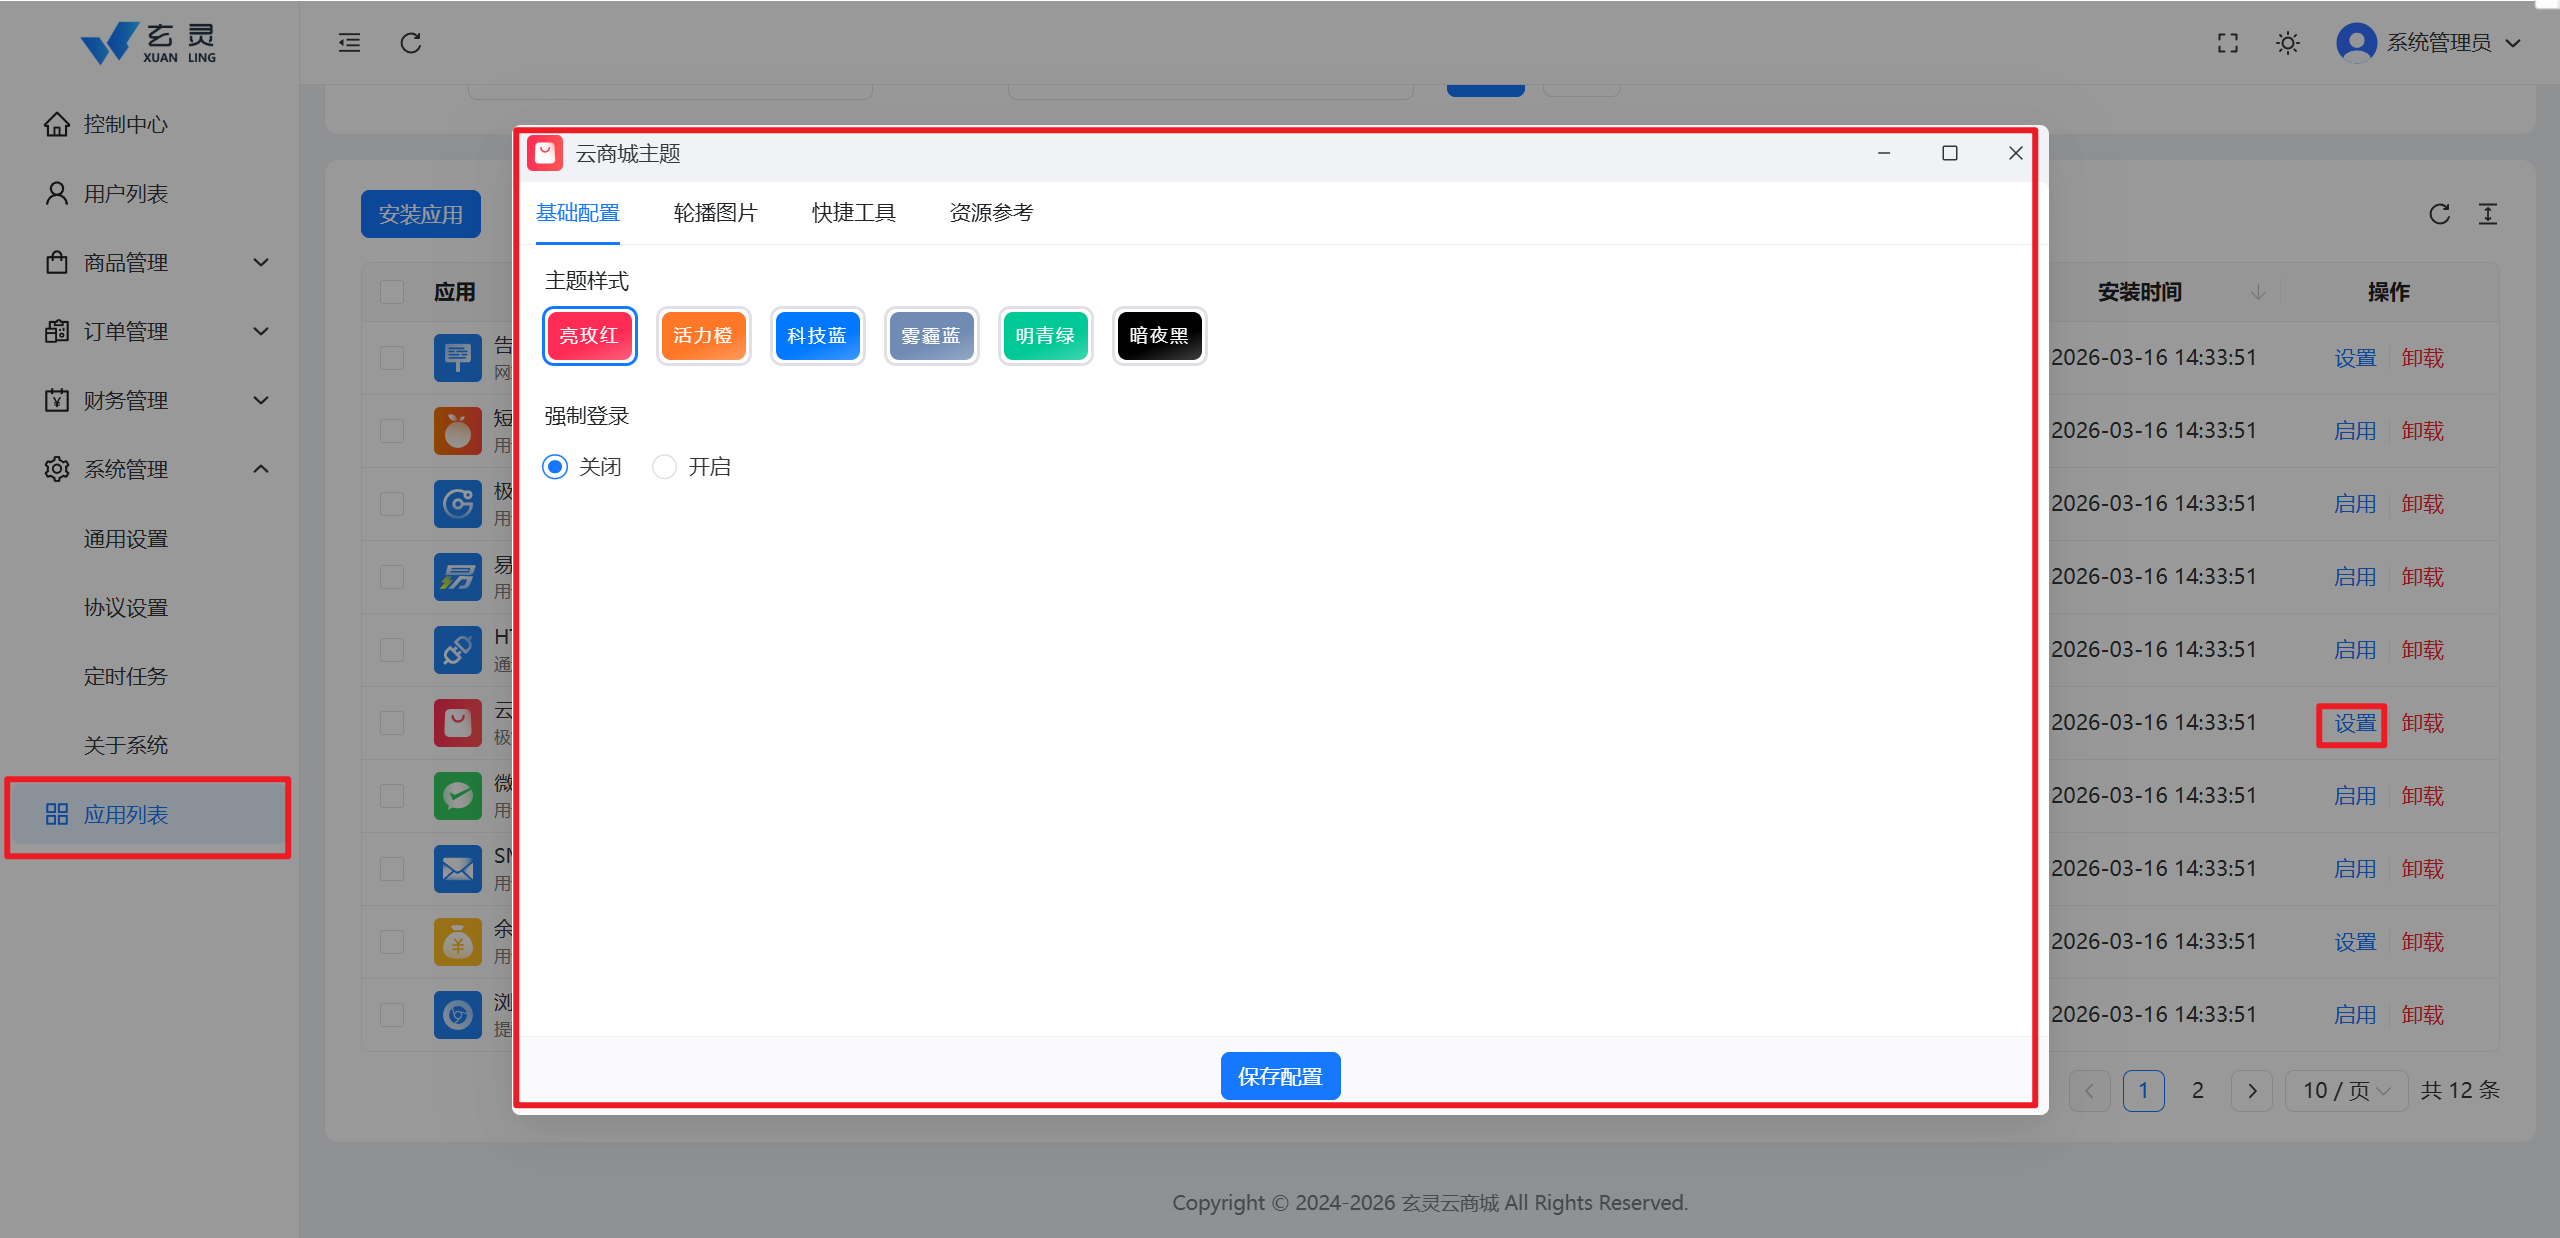Image resolution: width=2560 pixels, height=1238 pixels.
Task: Open the 快捷工具 tab
Action: pyautogui.click(x=853, y=213)
